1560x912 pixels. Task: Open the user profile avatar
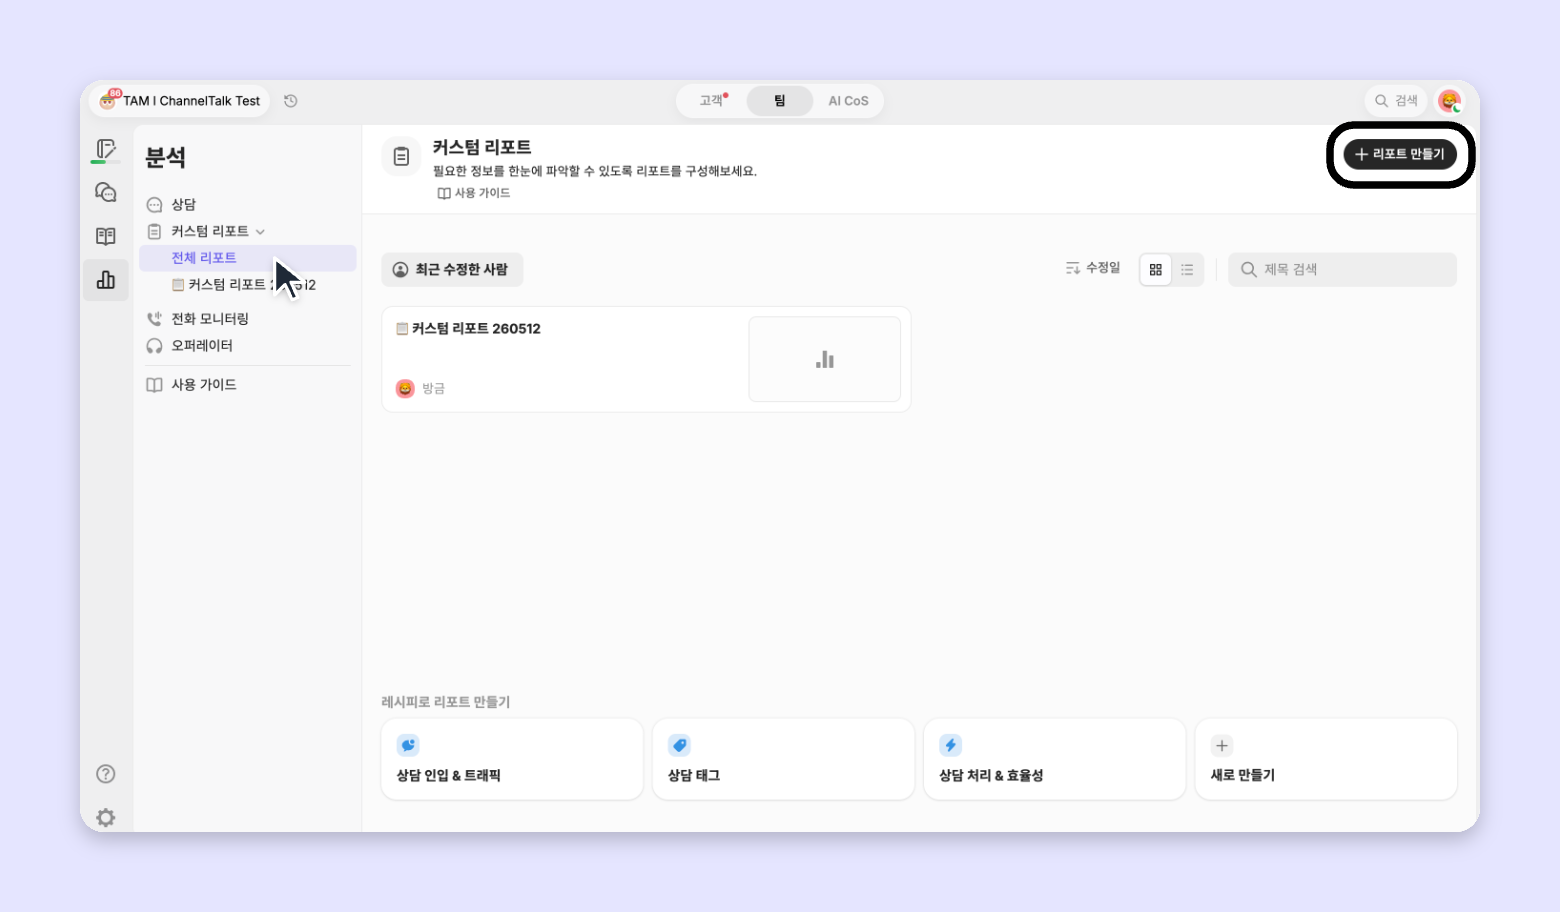(x=1449, y=101)
